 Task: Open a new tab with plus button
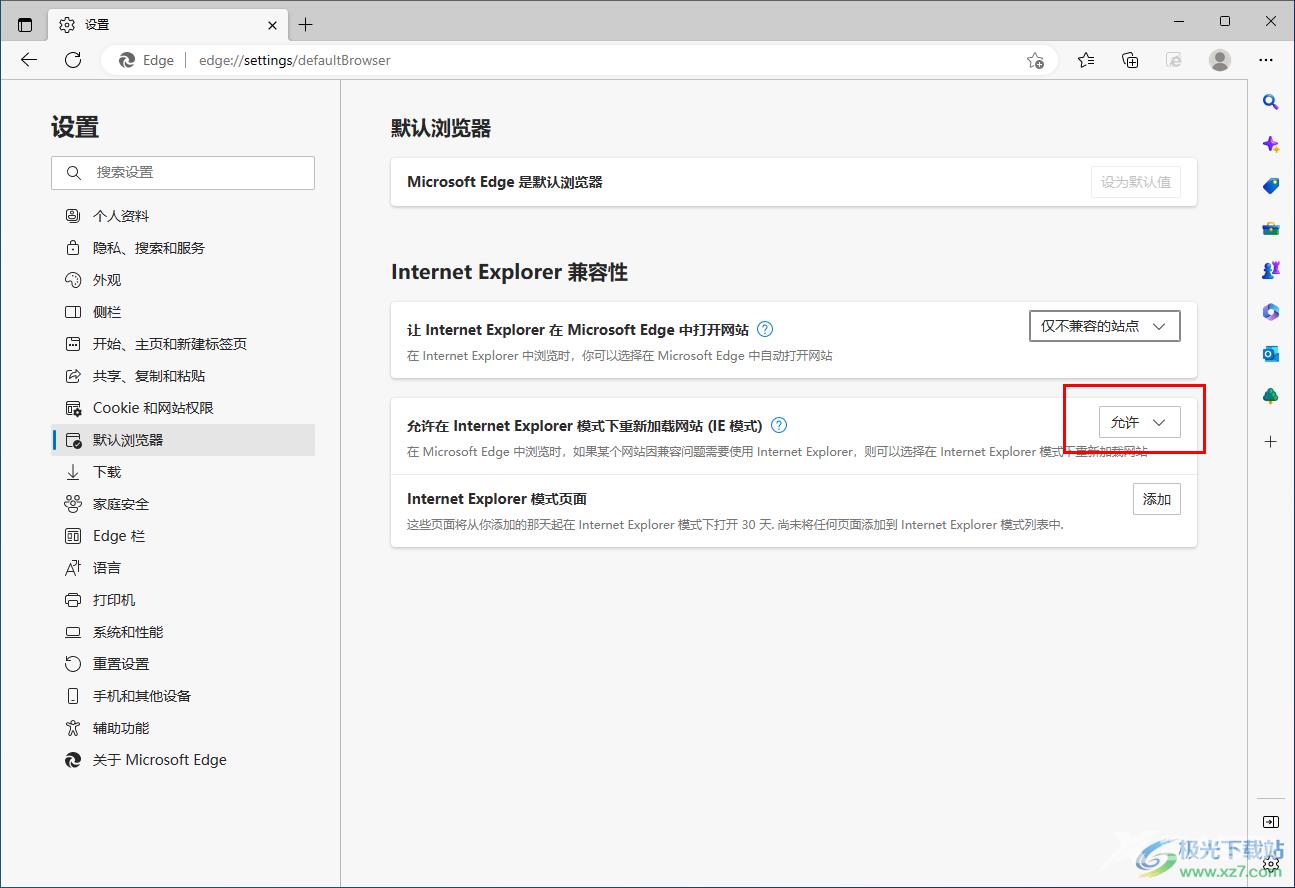tap(306, 24)
